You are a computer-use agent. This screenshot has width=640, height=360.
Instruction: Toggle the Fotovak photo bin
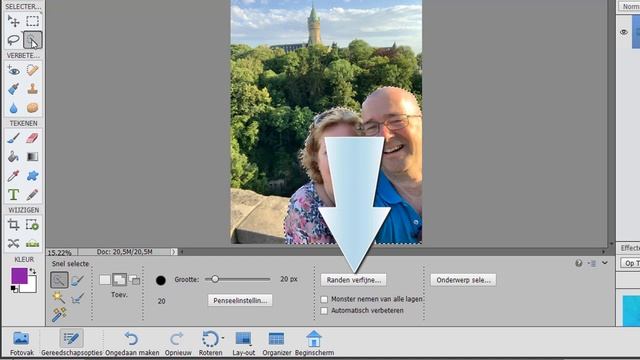pyautogui.click(x=21, y=343)
